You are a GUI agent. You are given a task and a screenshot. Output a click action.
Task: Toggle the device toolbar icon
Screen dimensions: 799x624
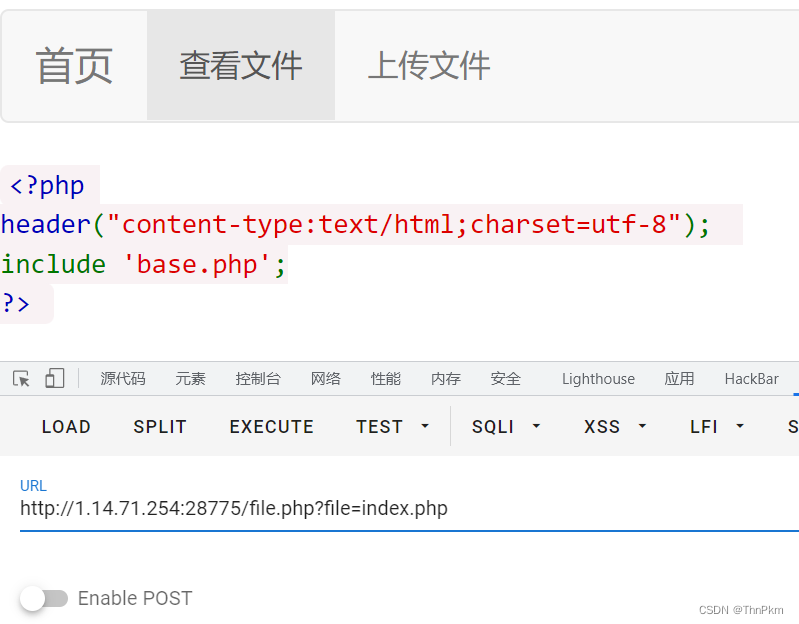(x=54, y=378)
